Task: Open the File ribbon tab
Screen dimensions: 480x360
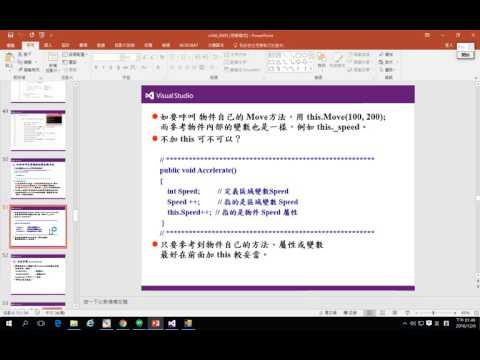Action: coord(11,45)
